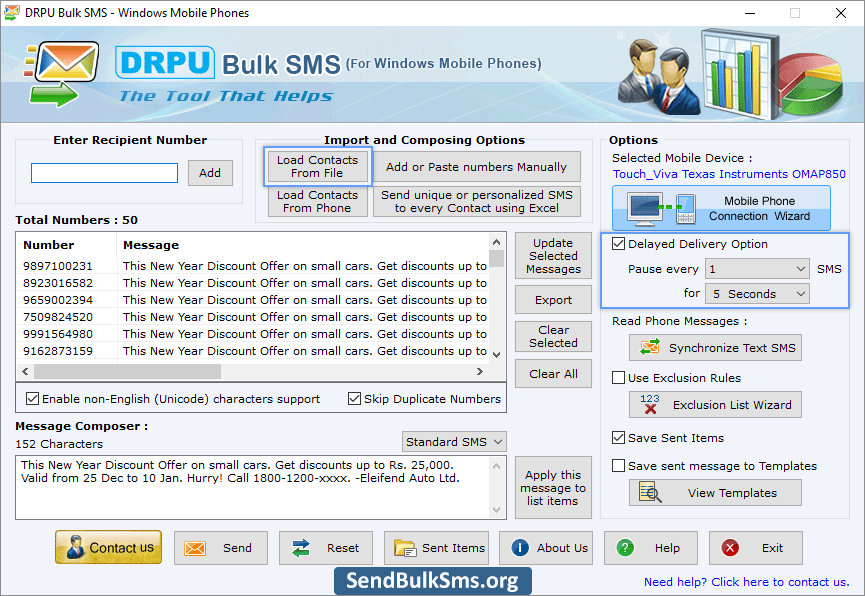The image size is (865, 596).
Task: Click the envelope icon on Send button
Action: click(x=195, y=548)
